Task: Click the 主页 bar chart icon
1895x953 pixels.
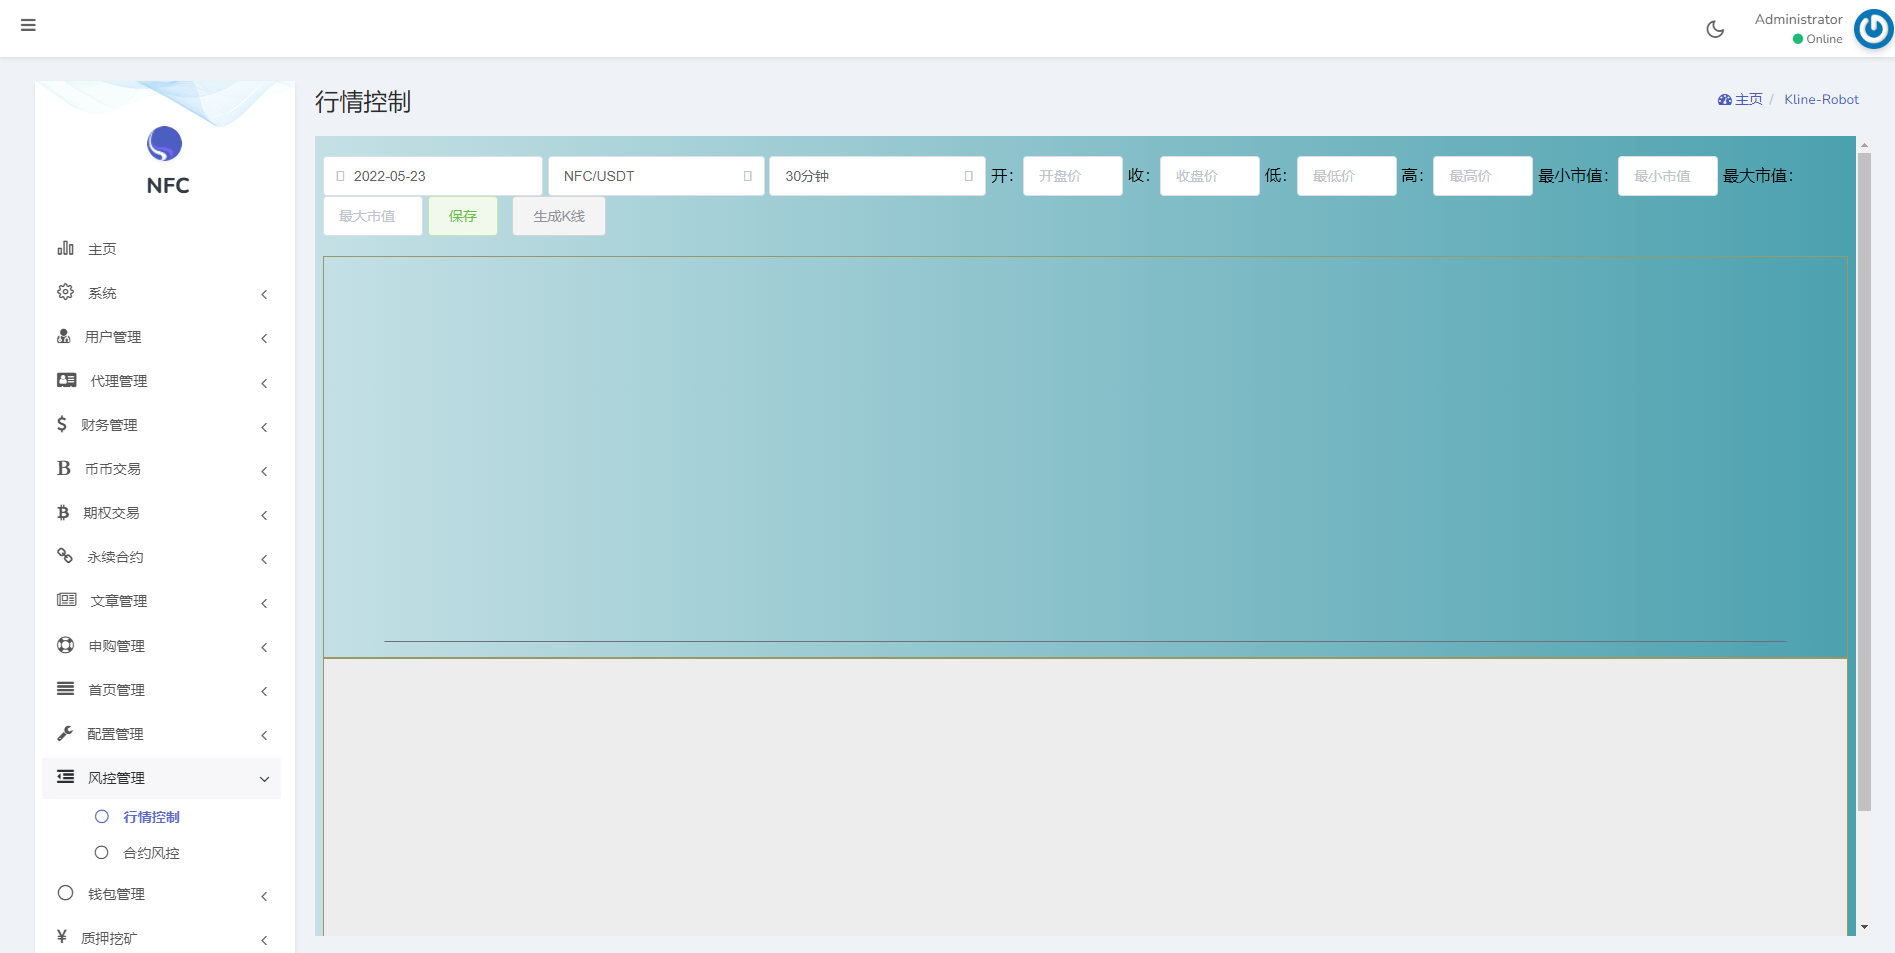Action: [66, 248]
